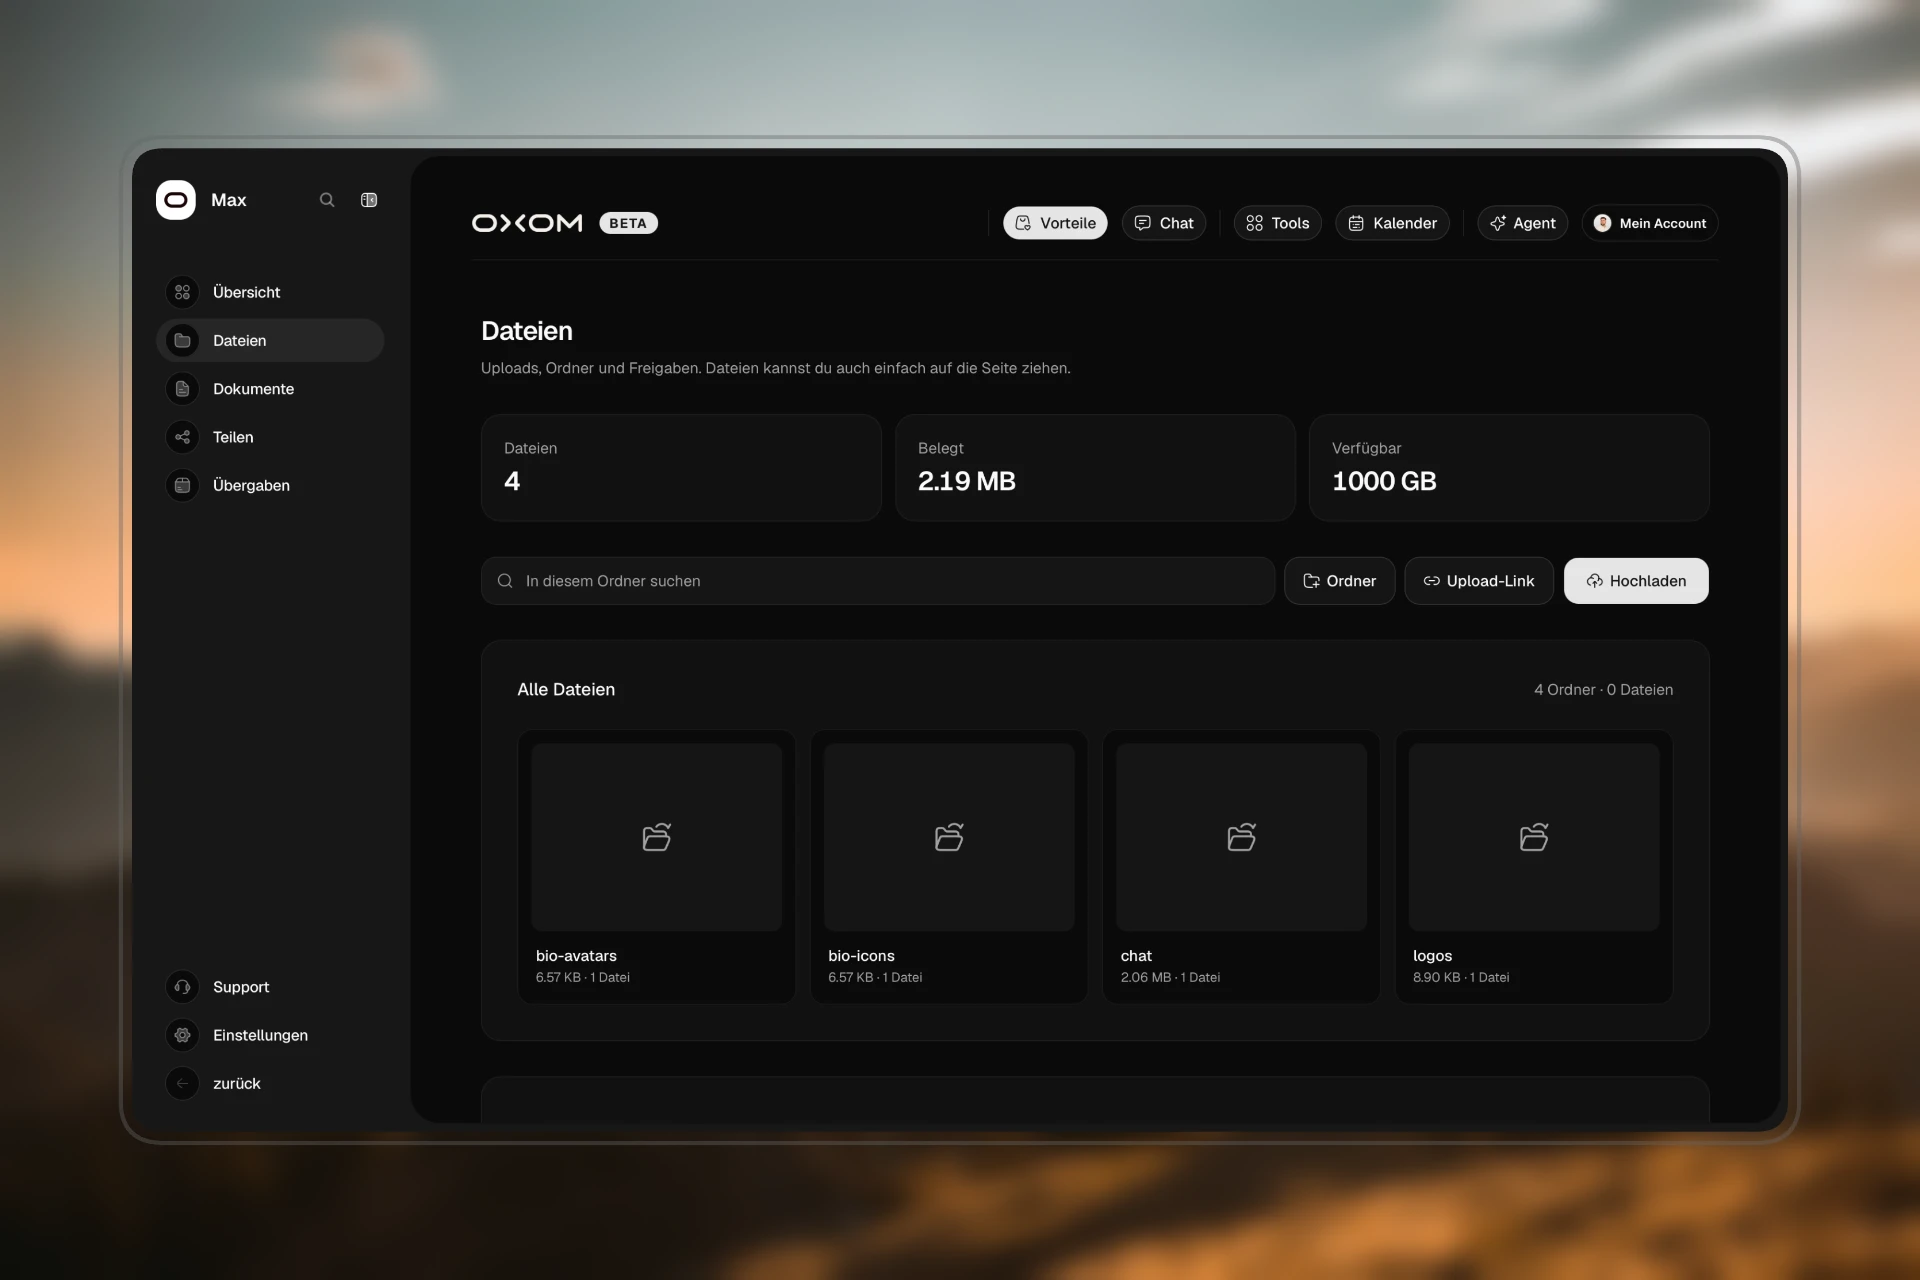1920x1280 pixels.
Task: Open Tools from the top bar
Action: [1277, 223]
